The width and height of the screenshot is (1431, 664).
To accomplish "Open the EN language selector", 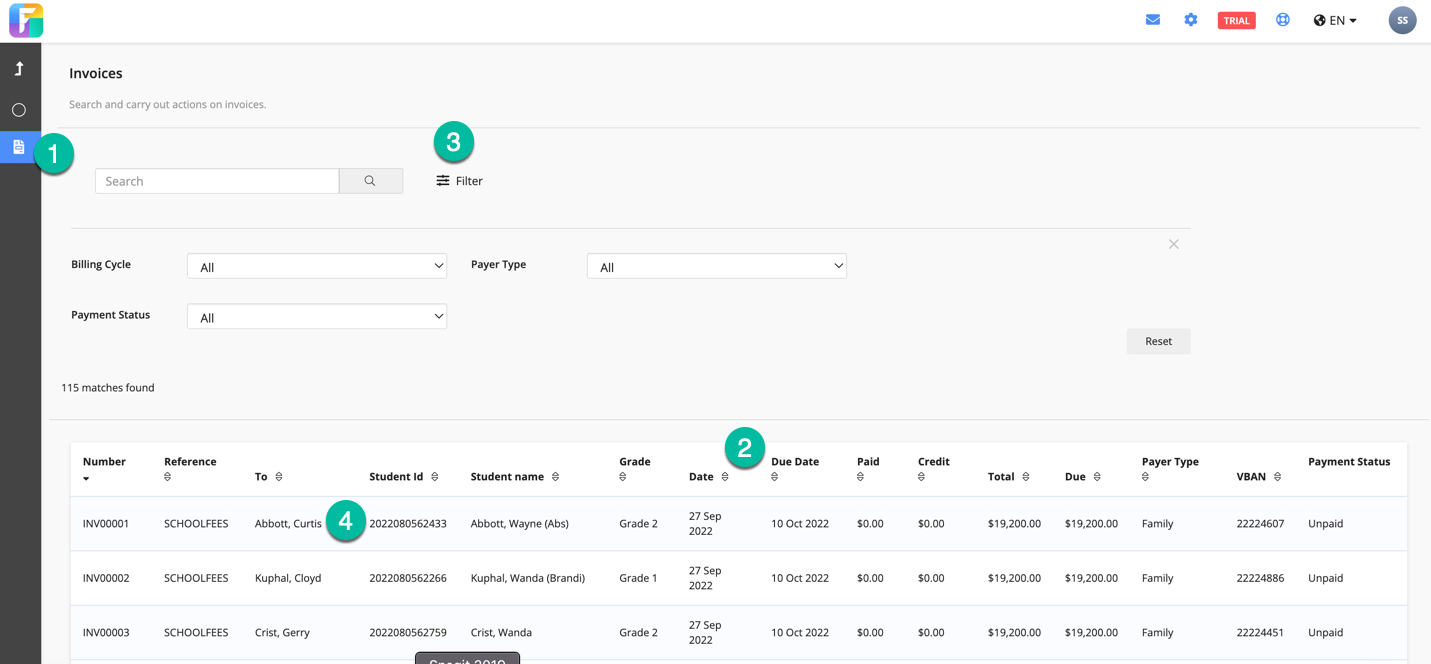I will tap(1335, 20).
